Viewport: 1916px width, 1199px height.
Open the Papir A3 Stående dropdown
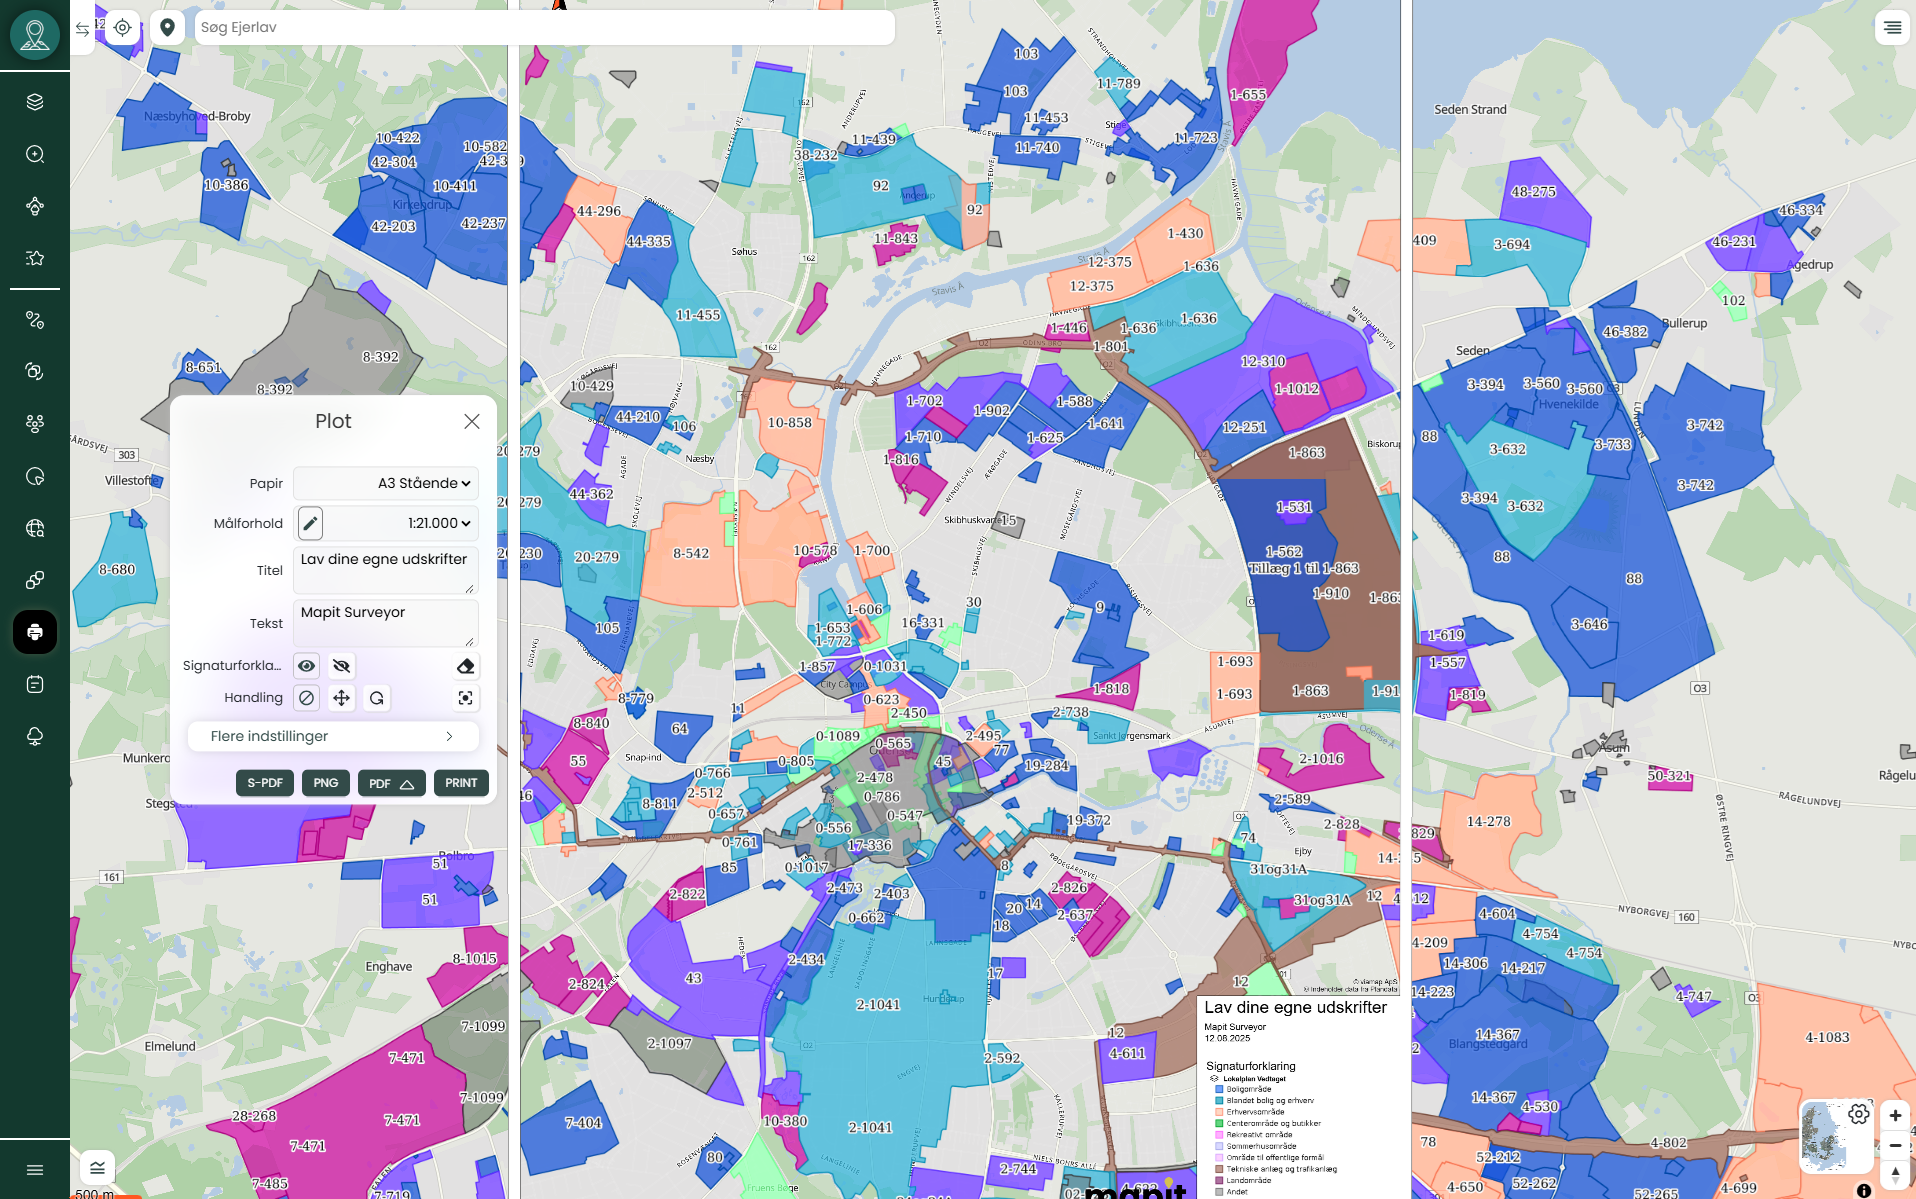386,483
